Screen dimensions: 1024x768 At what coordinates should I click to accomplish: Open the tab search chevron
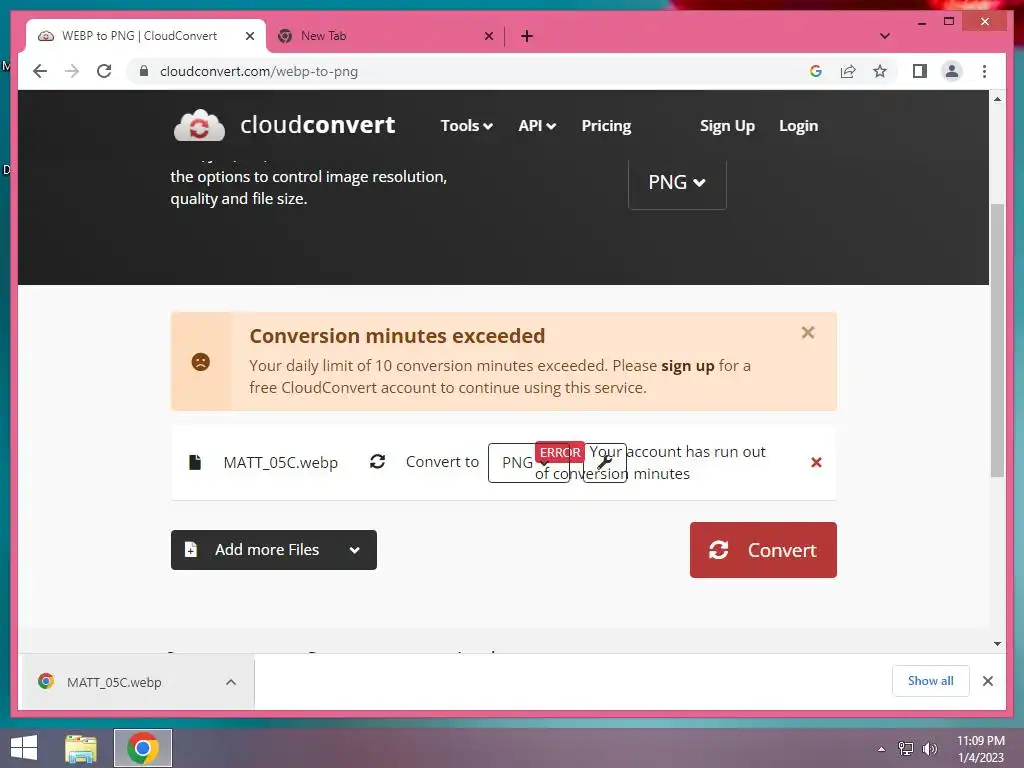pyautogui.click(x=885, y=36)
